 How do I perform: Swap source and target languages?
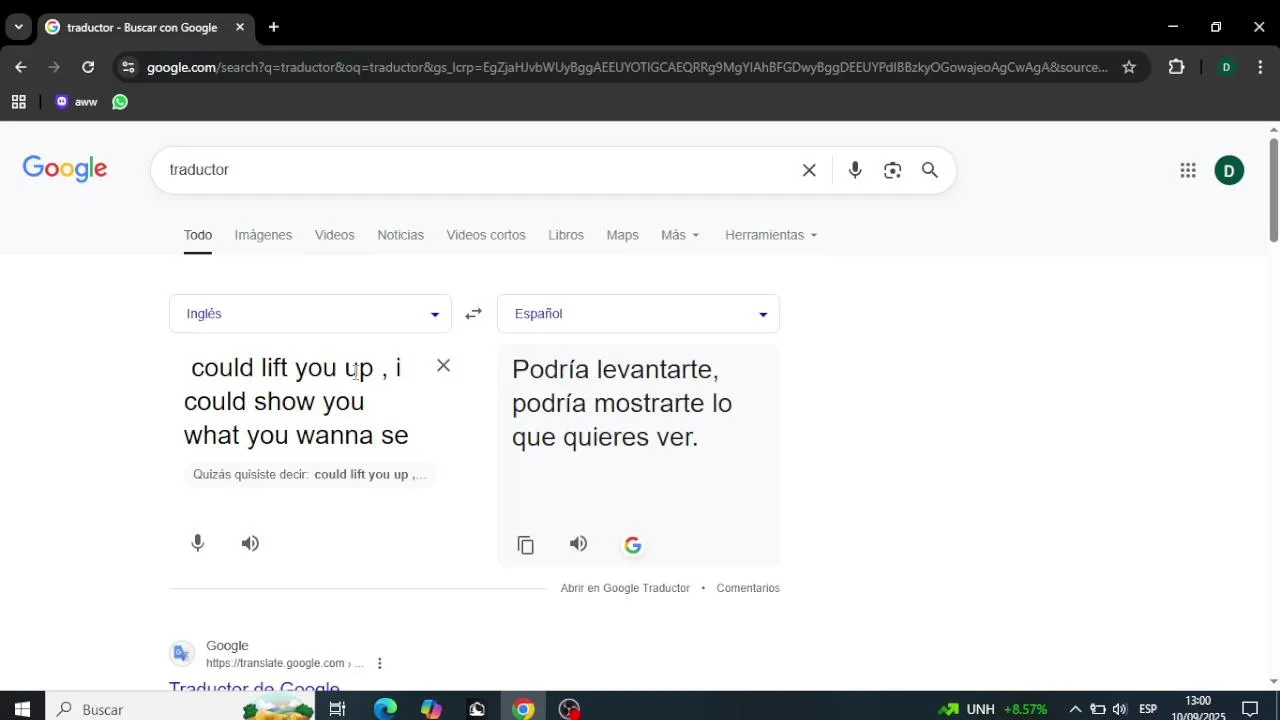coord(473,314)
